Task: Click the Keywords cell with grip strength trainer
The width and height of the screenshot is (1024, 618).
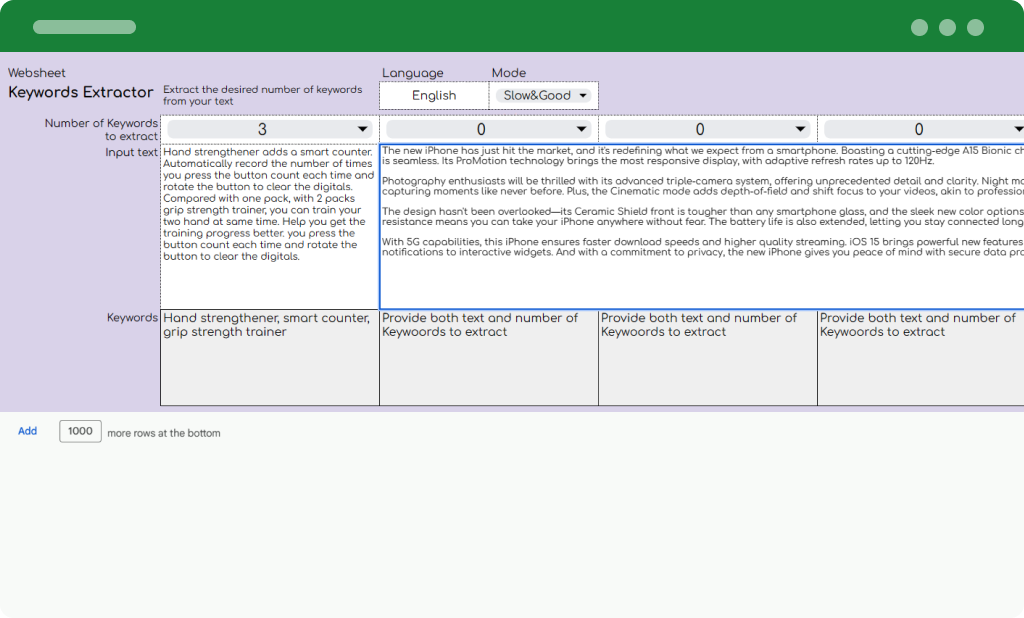Action: pyautogui.click(x=268, y=355)
